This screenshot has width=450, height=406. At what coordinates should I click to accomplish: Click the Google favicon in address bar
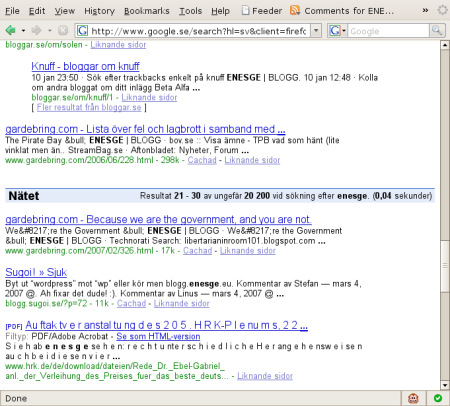coord(82,31)
